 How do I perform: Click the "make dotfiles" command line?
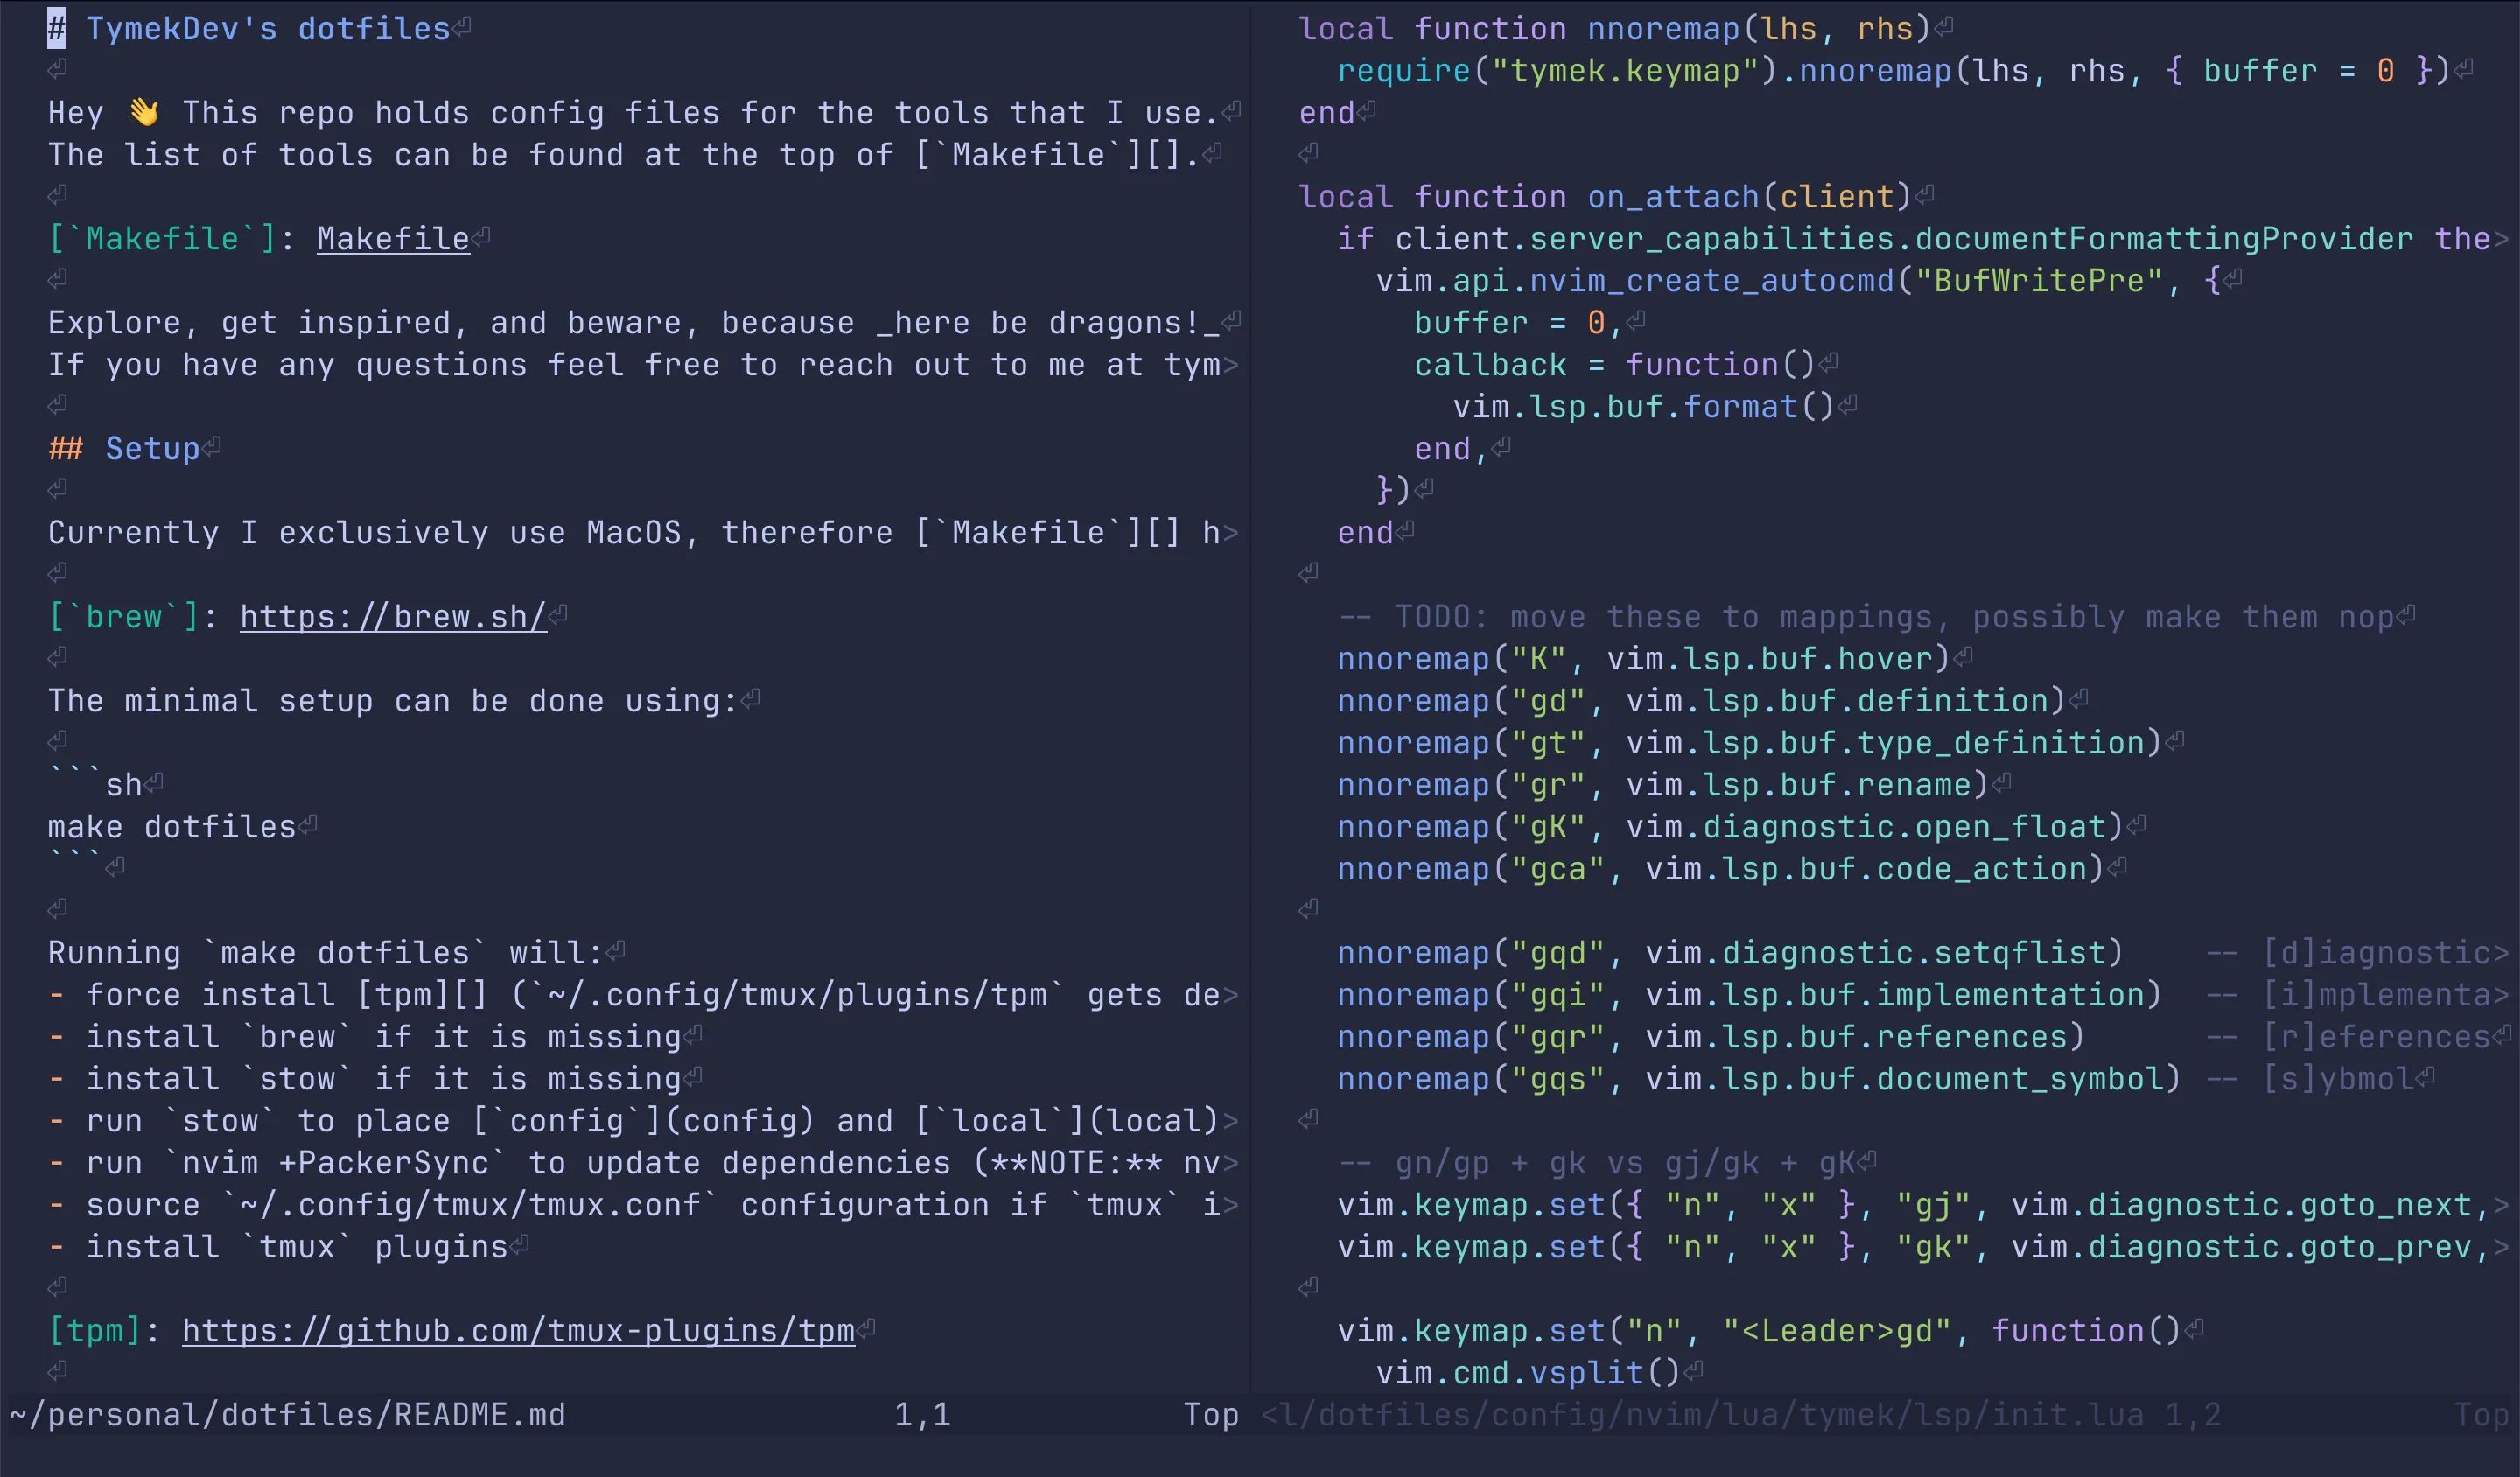172,827
